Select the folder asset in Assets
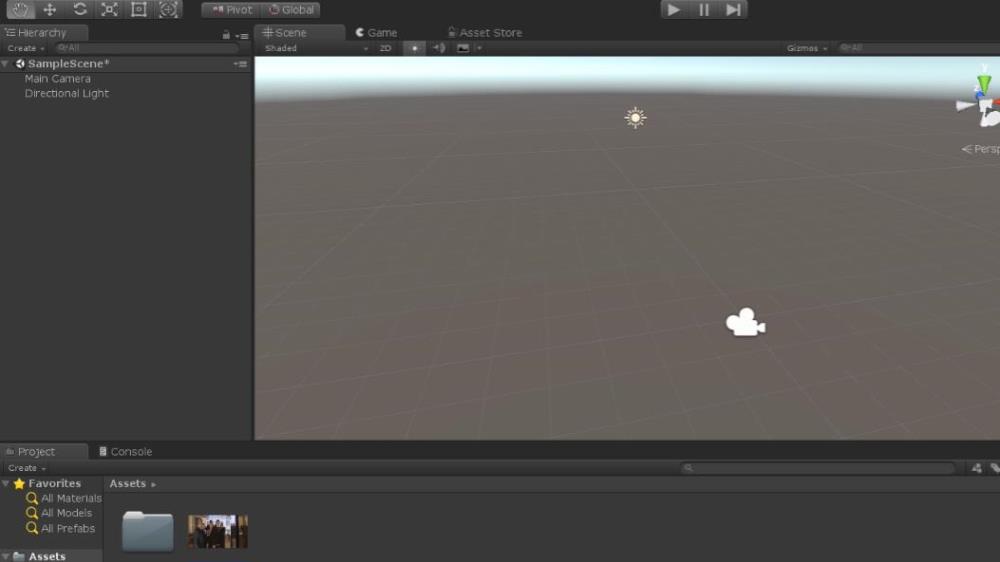Screen dimensions: 1000x562 pyautogui.click(x=147, y=531)
